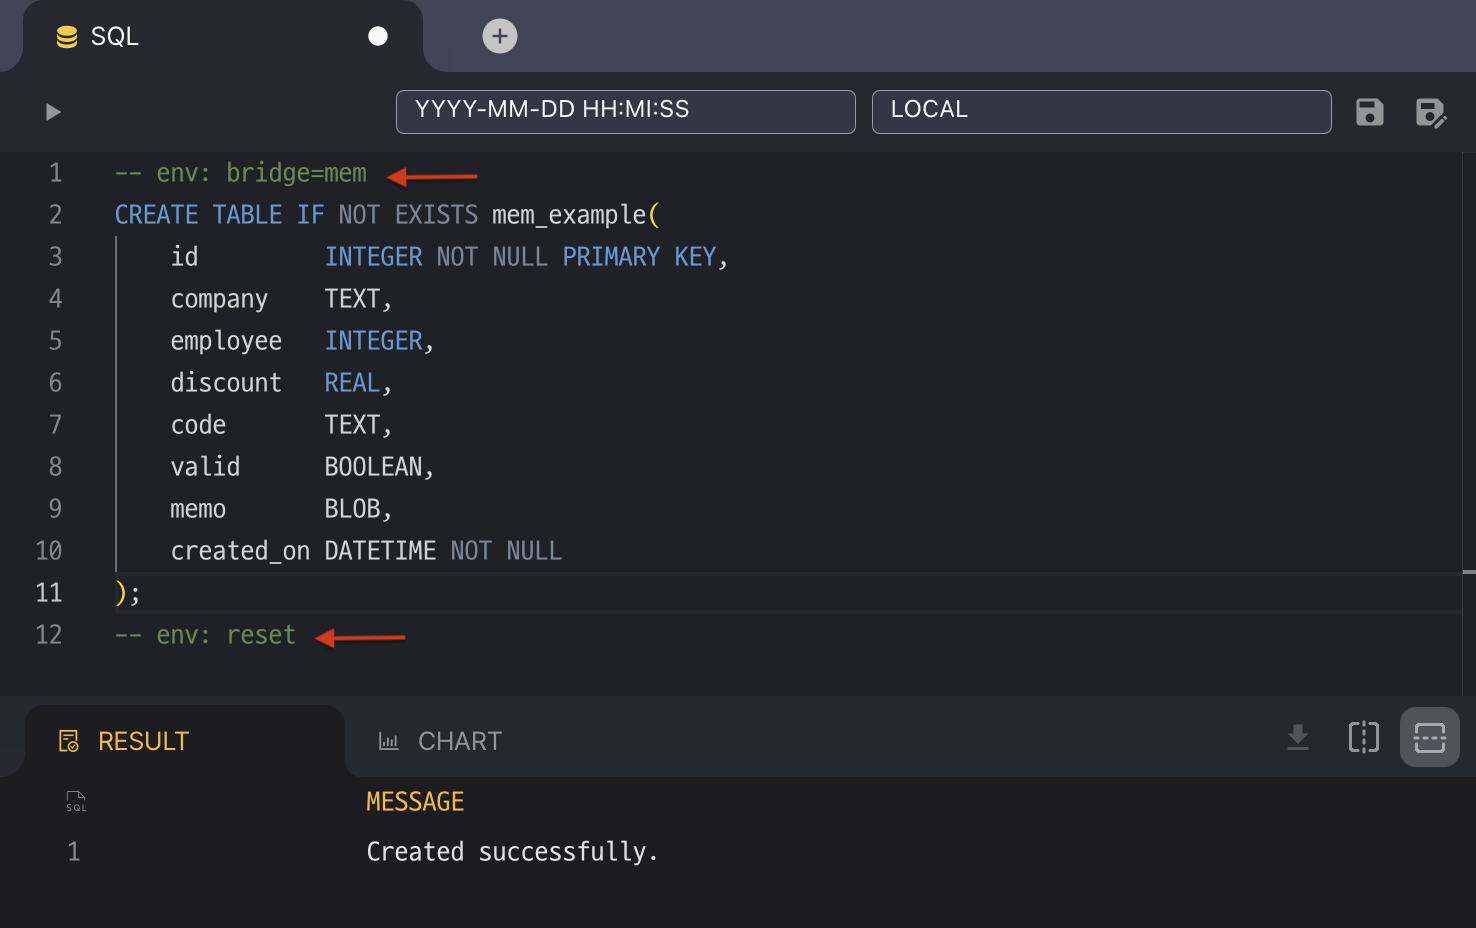Click the 'Created successfully.' message cell
The width and height of the screenshot is (1476, 928).
pos(512,852)
